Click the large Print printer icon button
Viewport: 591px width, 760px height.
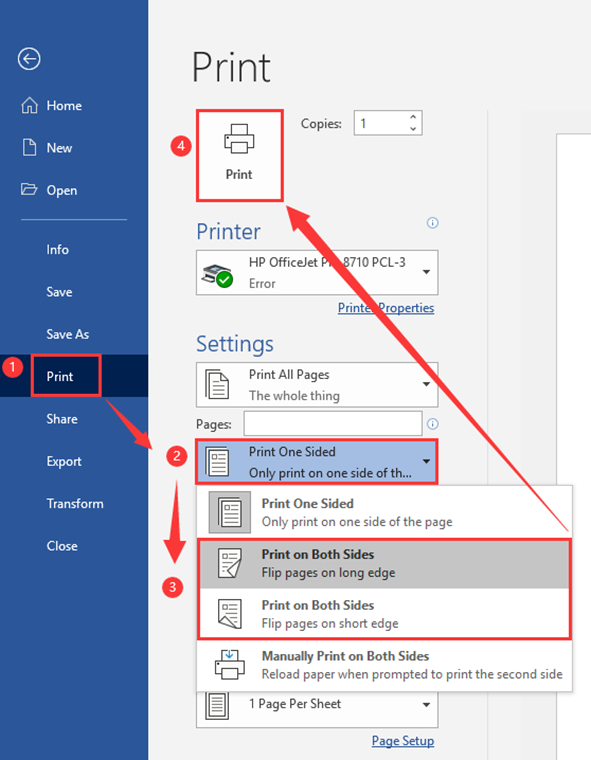(240, 155)
